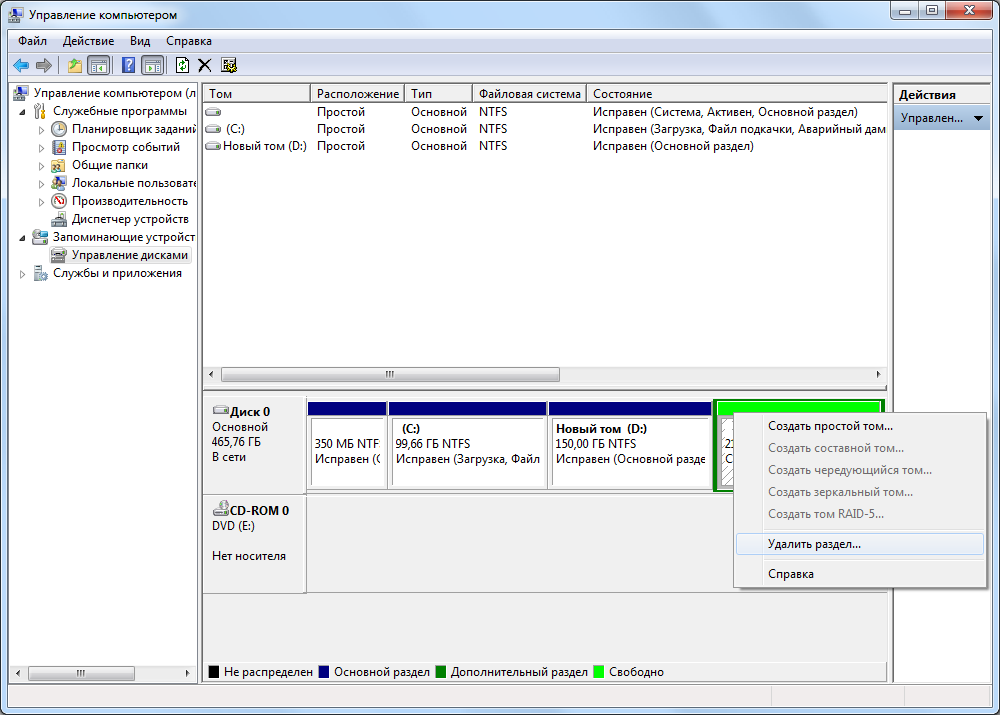Select the Диспетчер устройств icon in tree

pos(59,219)
